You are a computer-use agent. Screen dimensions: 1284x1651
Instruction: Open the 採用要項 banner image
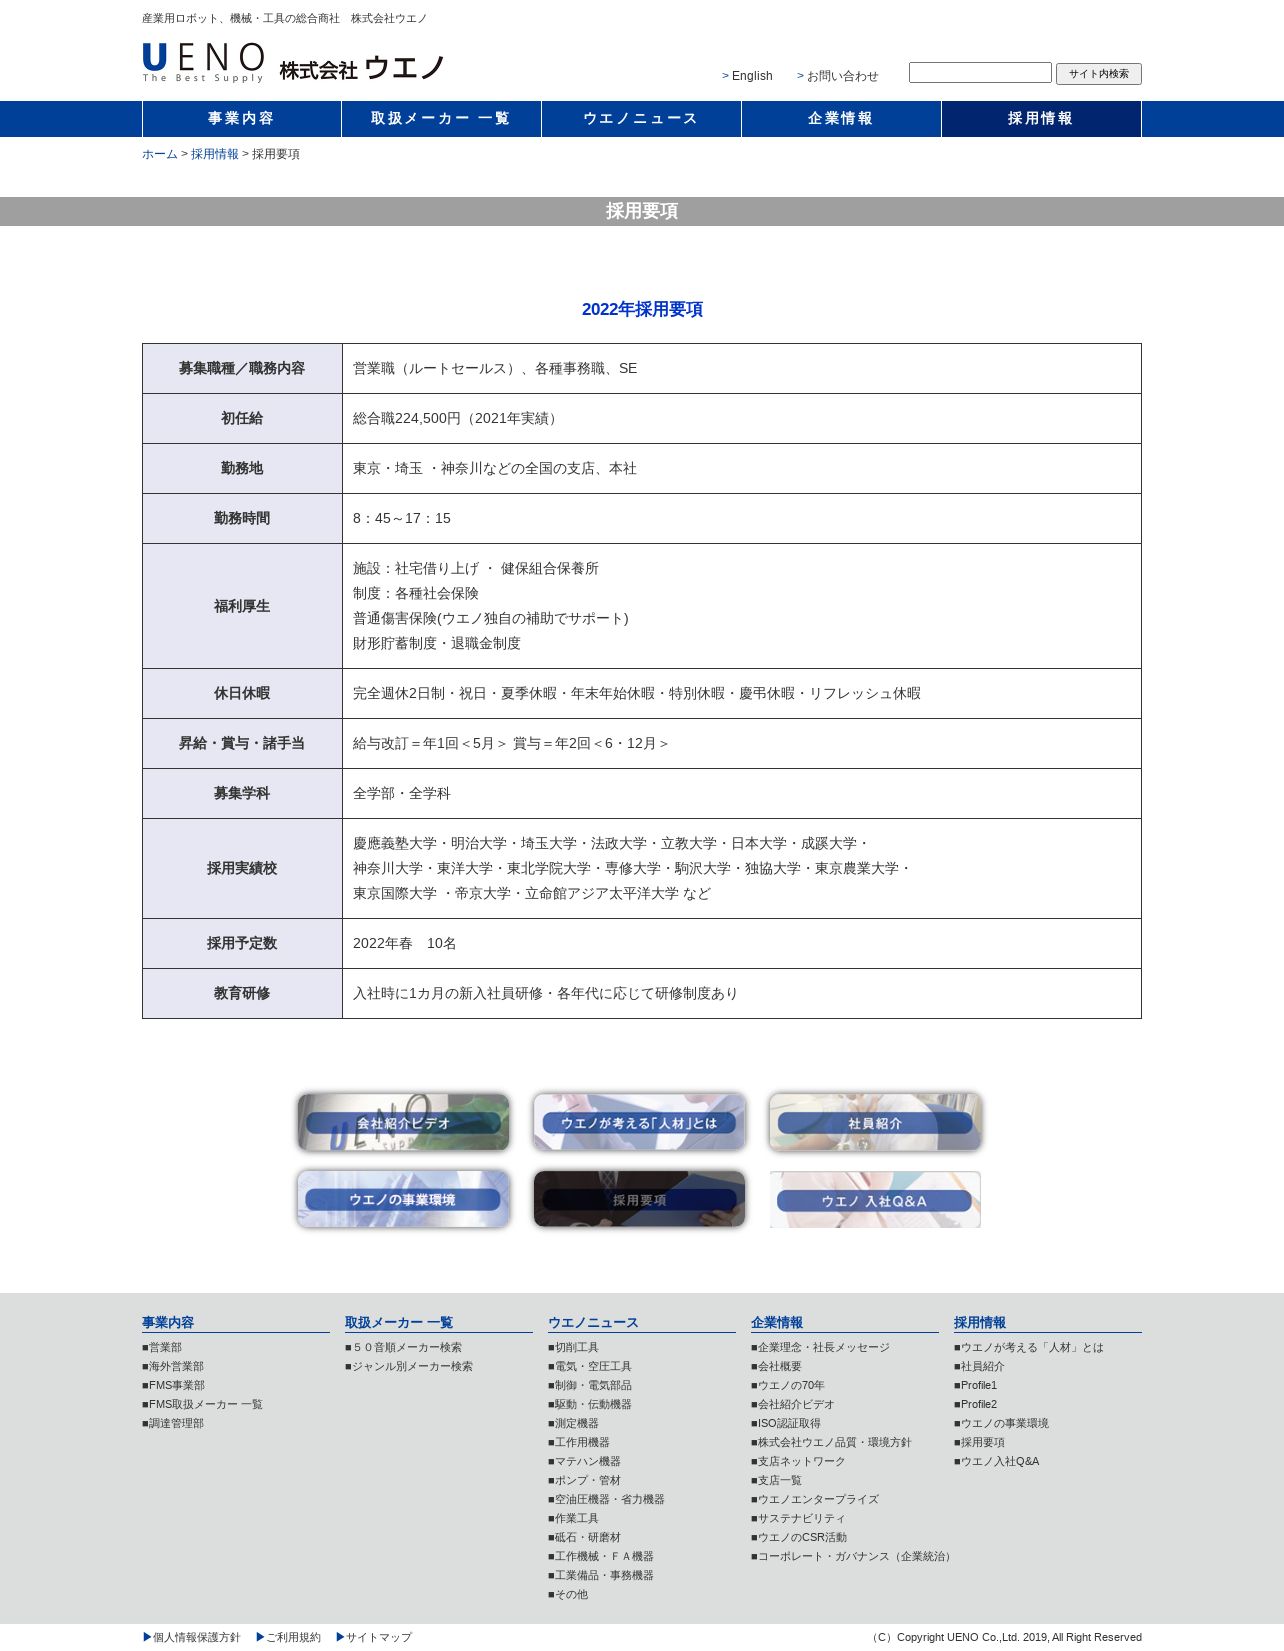pyautogui.click(x=639, y=1199)
